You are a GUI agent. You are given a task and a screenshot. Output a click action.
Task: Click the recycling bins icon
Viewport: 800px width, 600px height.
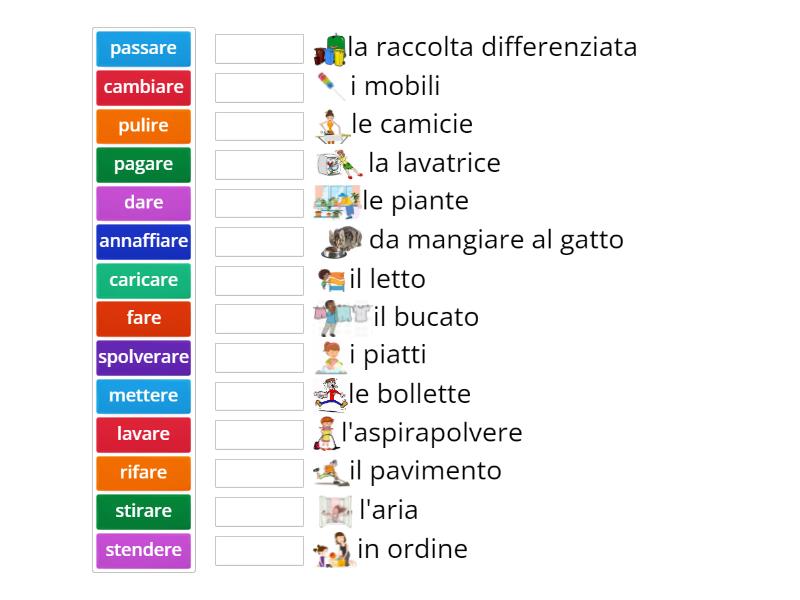click(330, 50)
